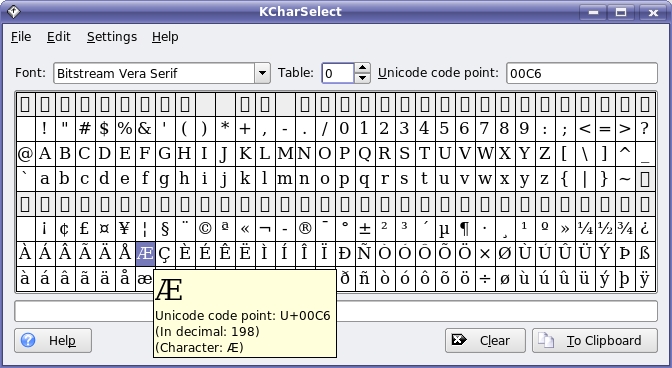This screenshot has height=368, width=672.
Task: Pick the multiplication × sign cell
Action: click(485, 253)
